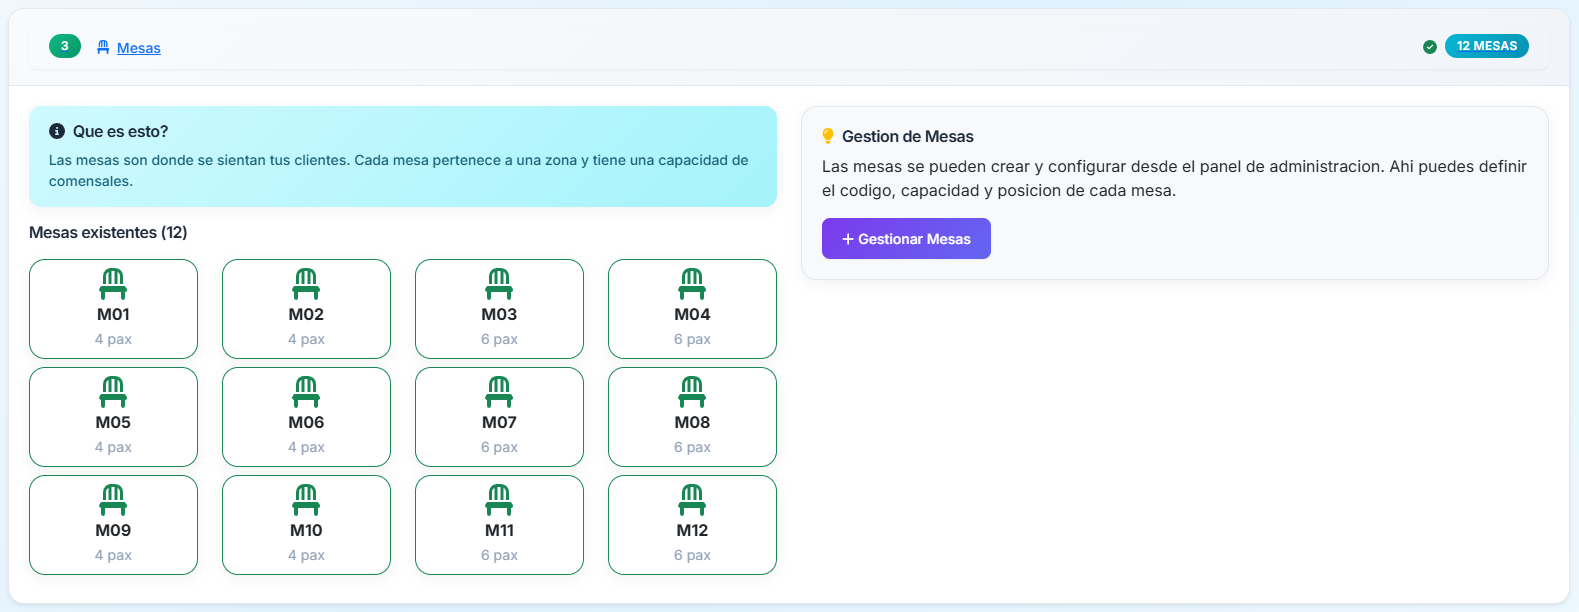
Task: Select table card M03
Action: pos(499,309)
